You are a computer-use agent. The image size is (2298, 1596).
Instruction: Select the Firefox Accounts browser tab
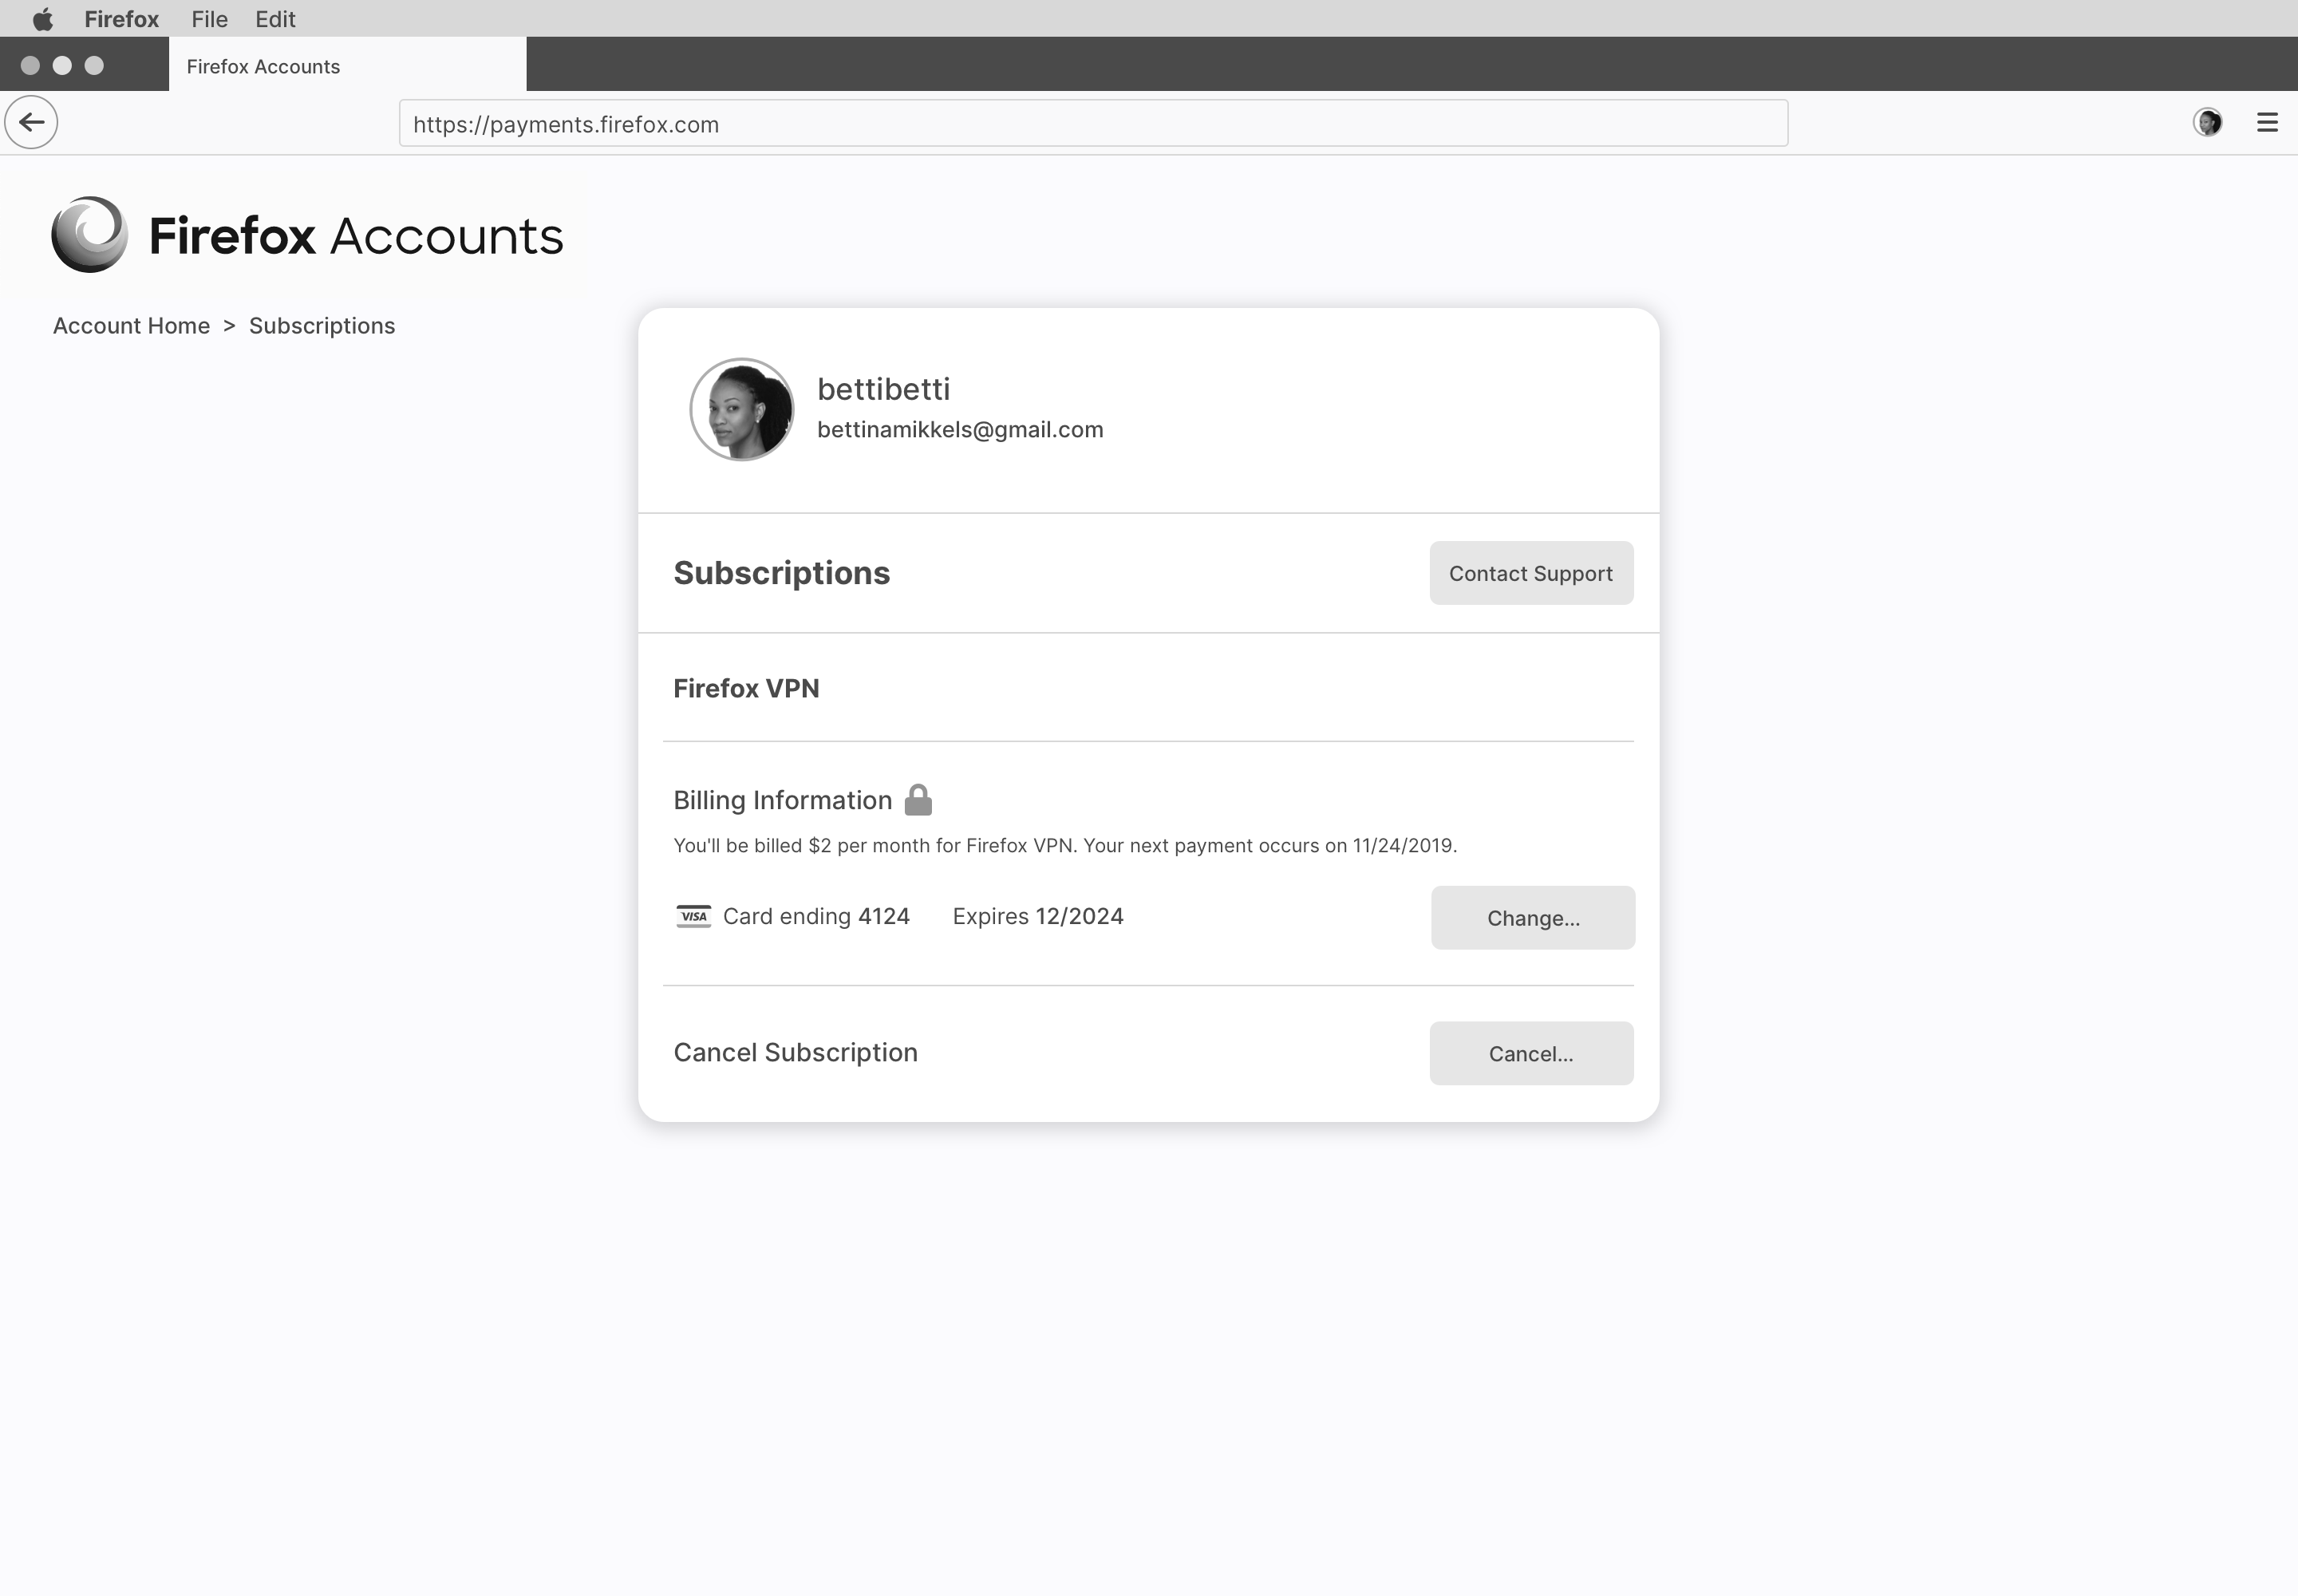[x=347, y=65]
